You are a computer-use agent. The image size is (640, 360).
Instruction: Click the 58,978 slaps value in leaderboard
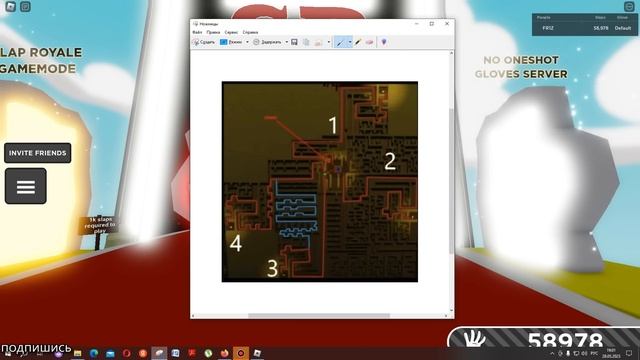pos(601,28)
